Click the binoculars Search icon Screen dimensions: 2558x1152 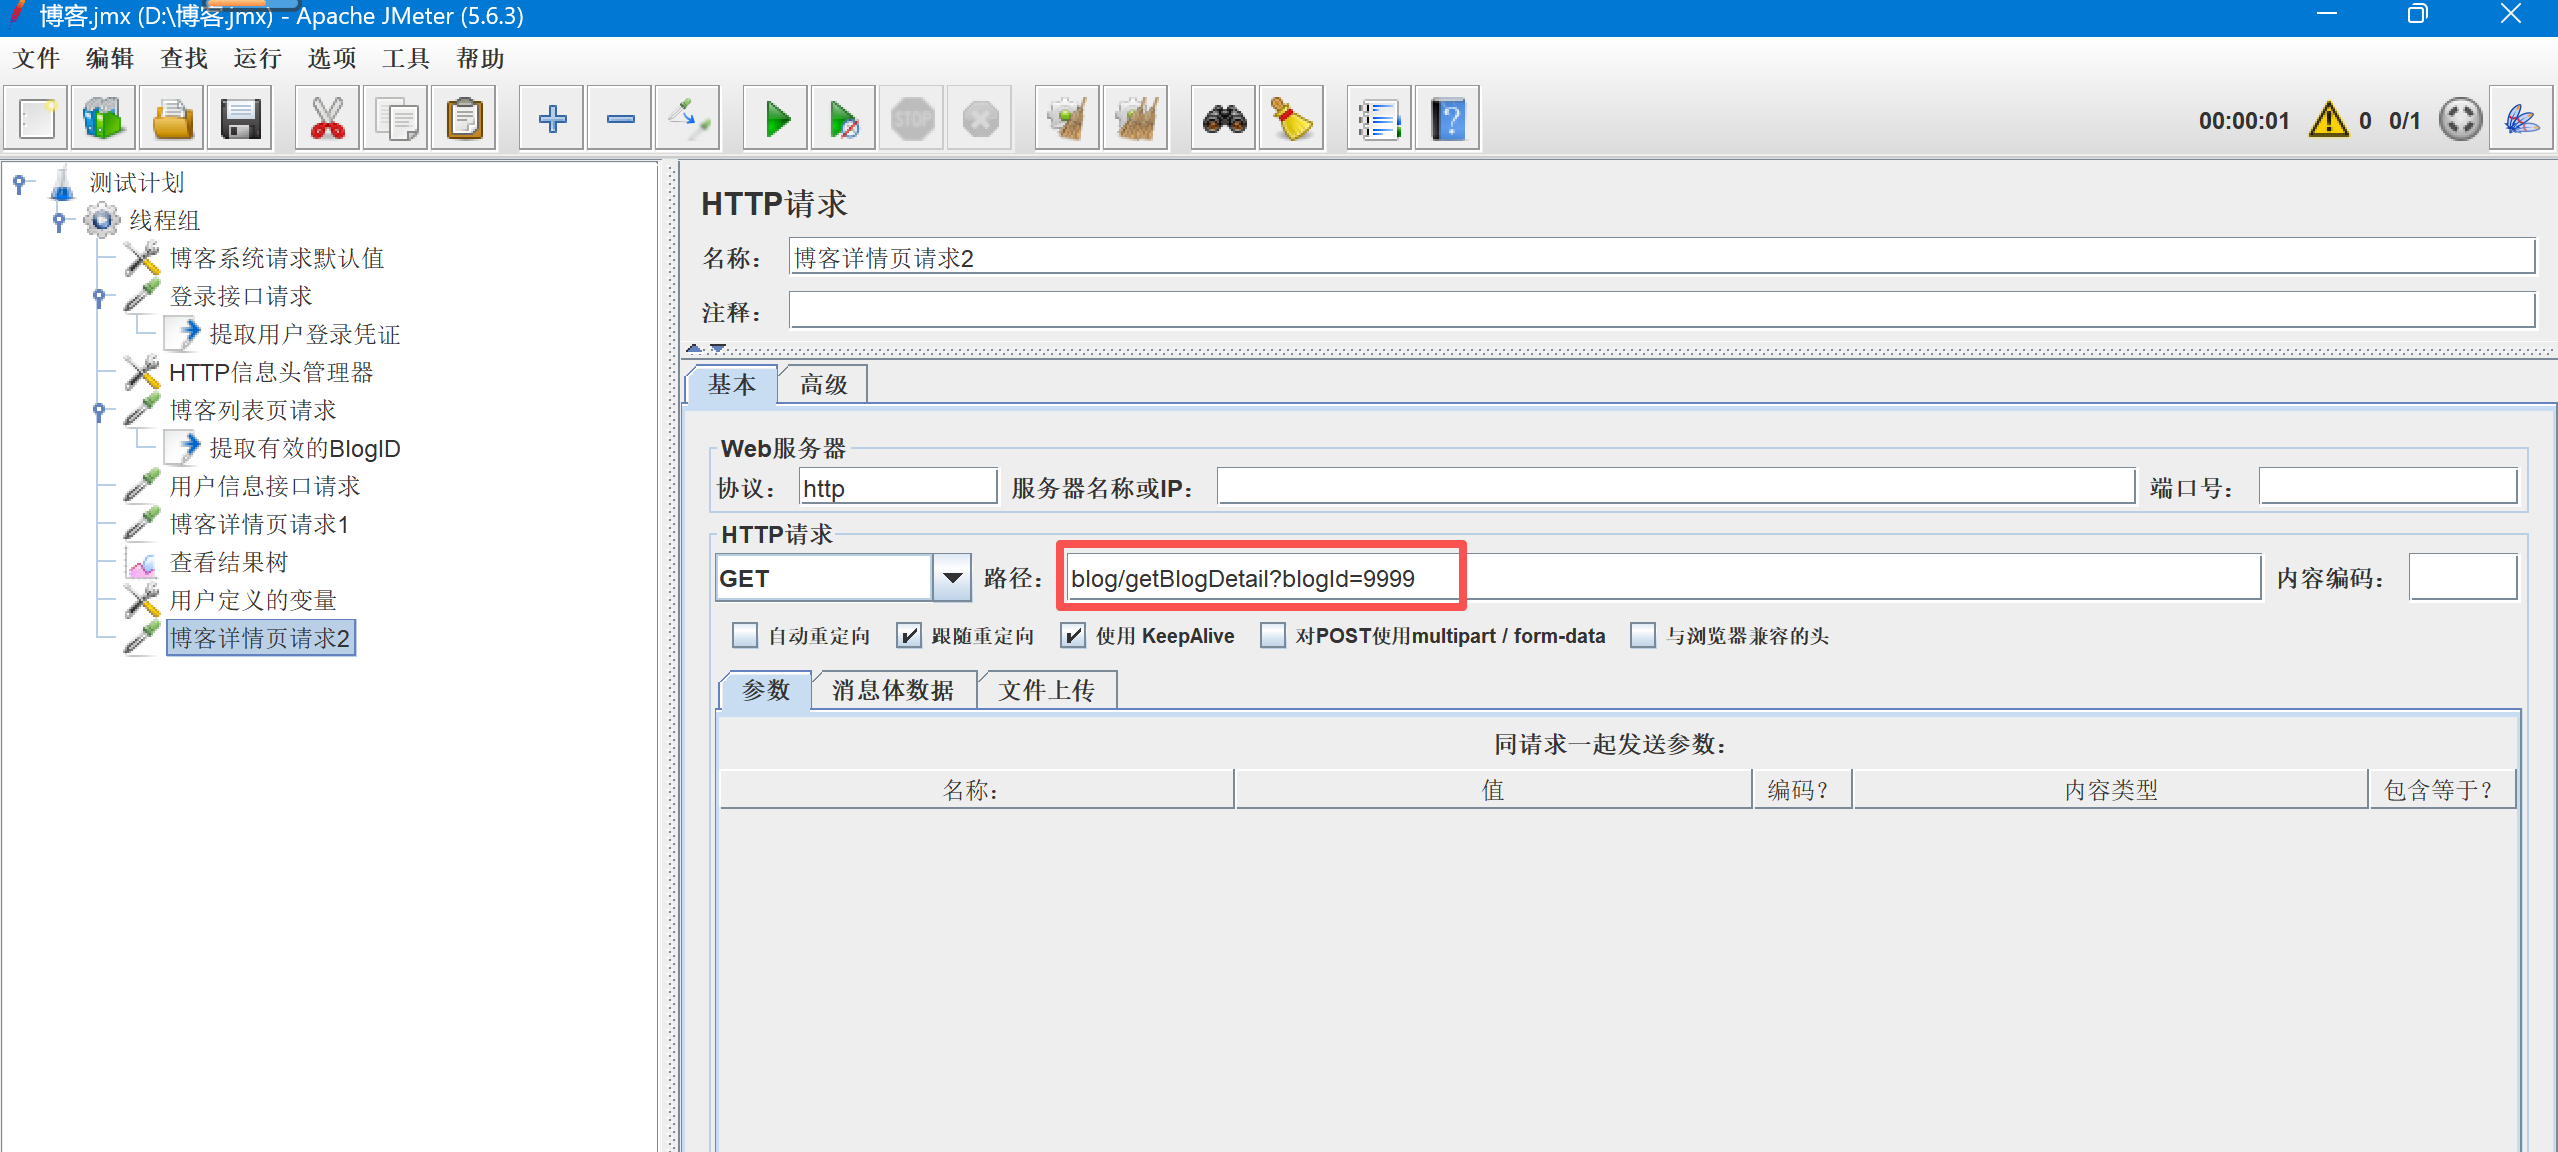(x=1224, y=120)
